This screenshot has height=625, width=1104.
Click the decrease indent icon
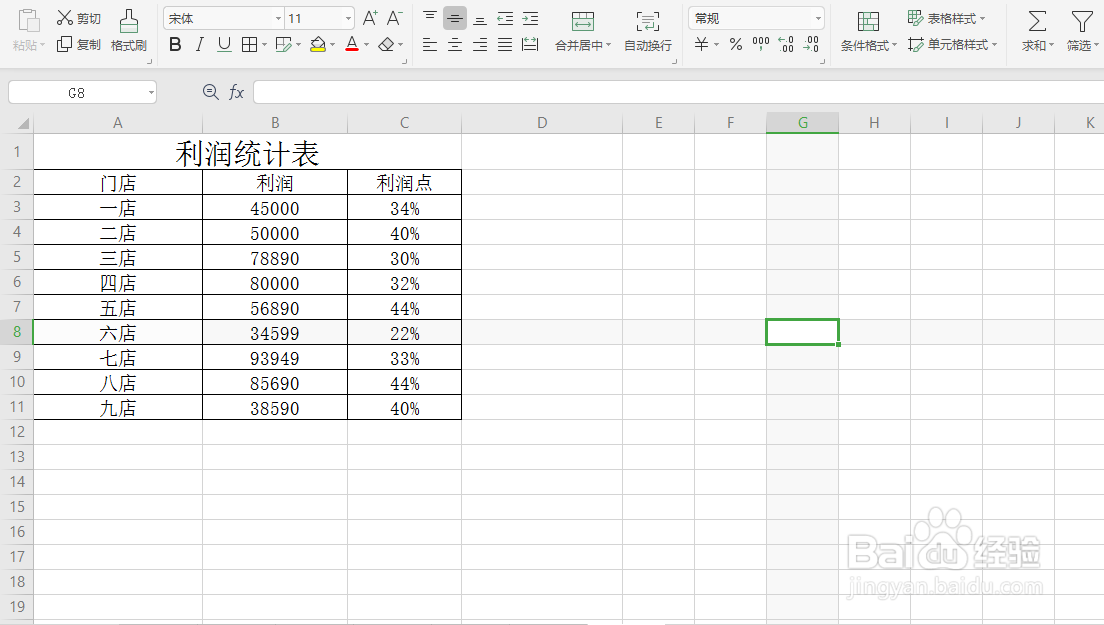[x=506, y=18]
